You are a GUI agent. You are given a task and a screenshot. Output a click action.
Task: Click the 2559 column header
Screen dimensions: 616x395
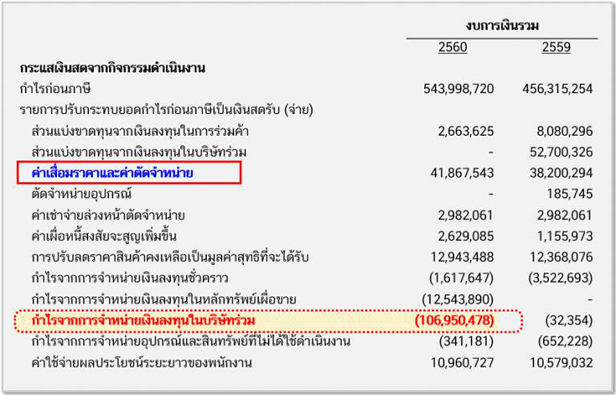[x=556, y=47]
